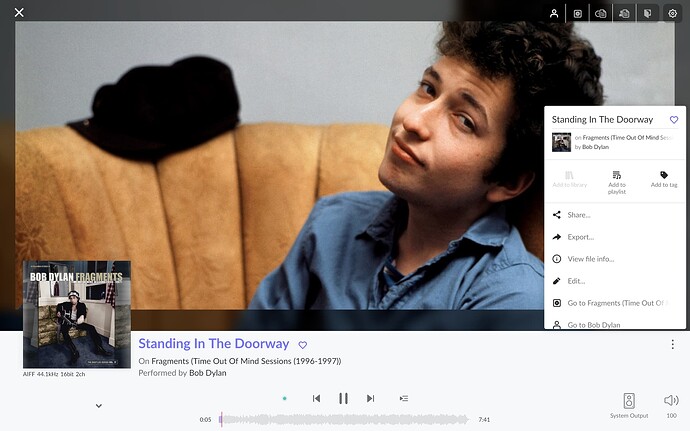The height and width of the screenshot is (431, 690).
Task: Open the album view icon in top bar
Action: point(578,14)
